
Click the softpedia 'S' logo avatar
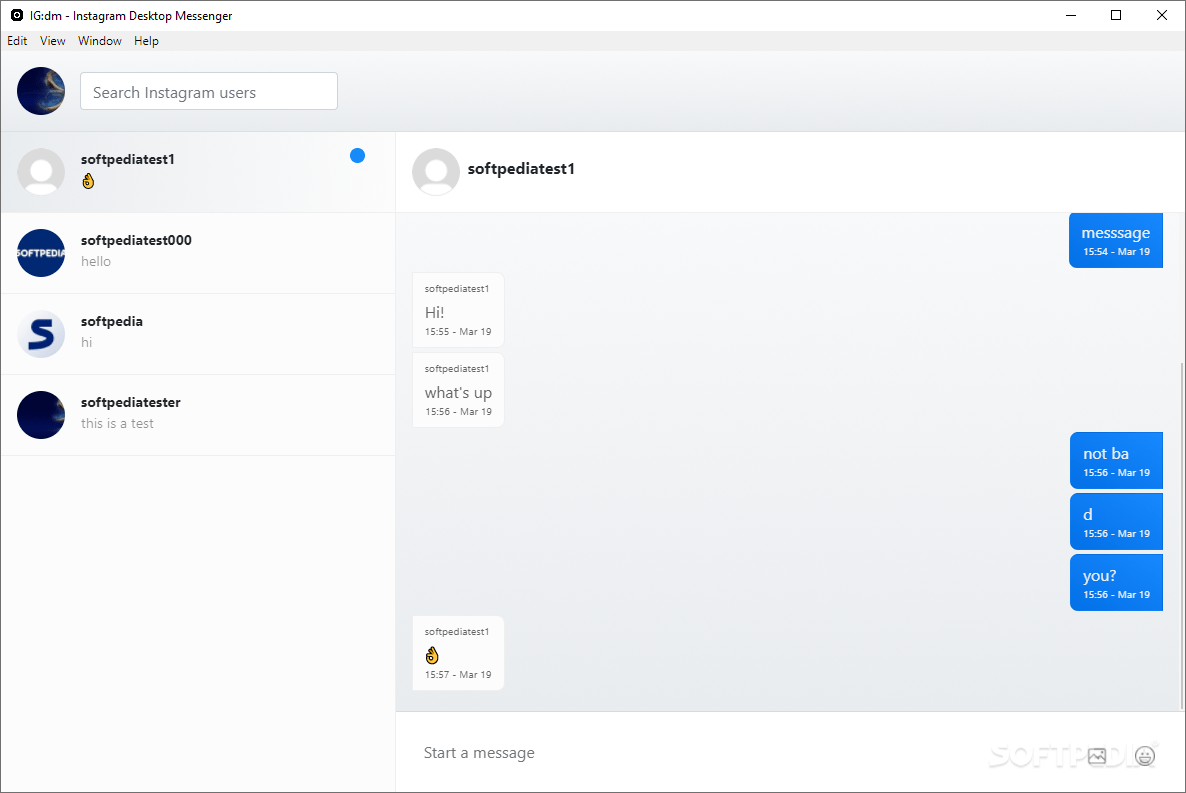41,334
